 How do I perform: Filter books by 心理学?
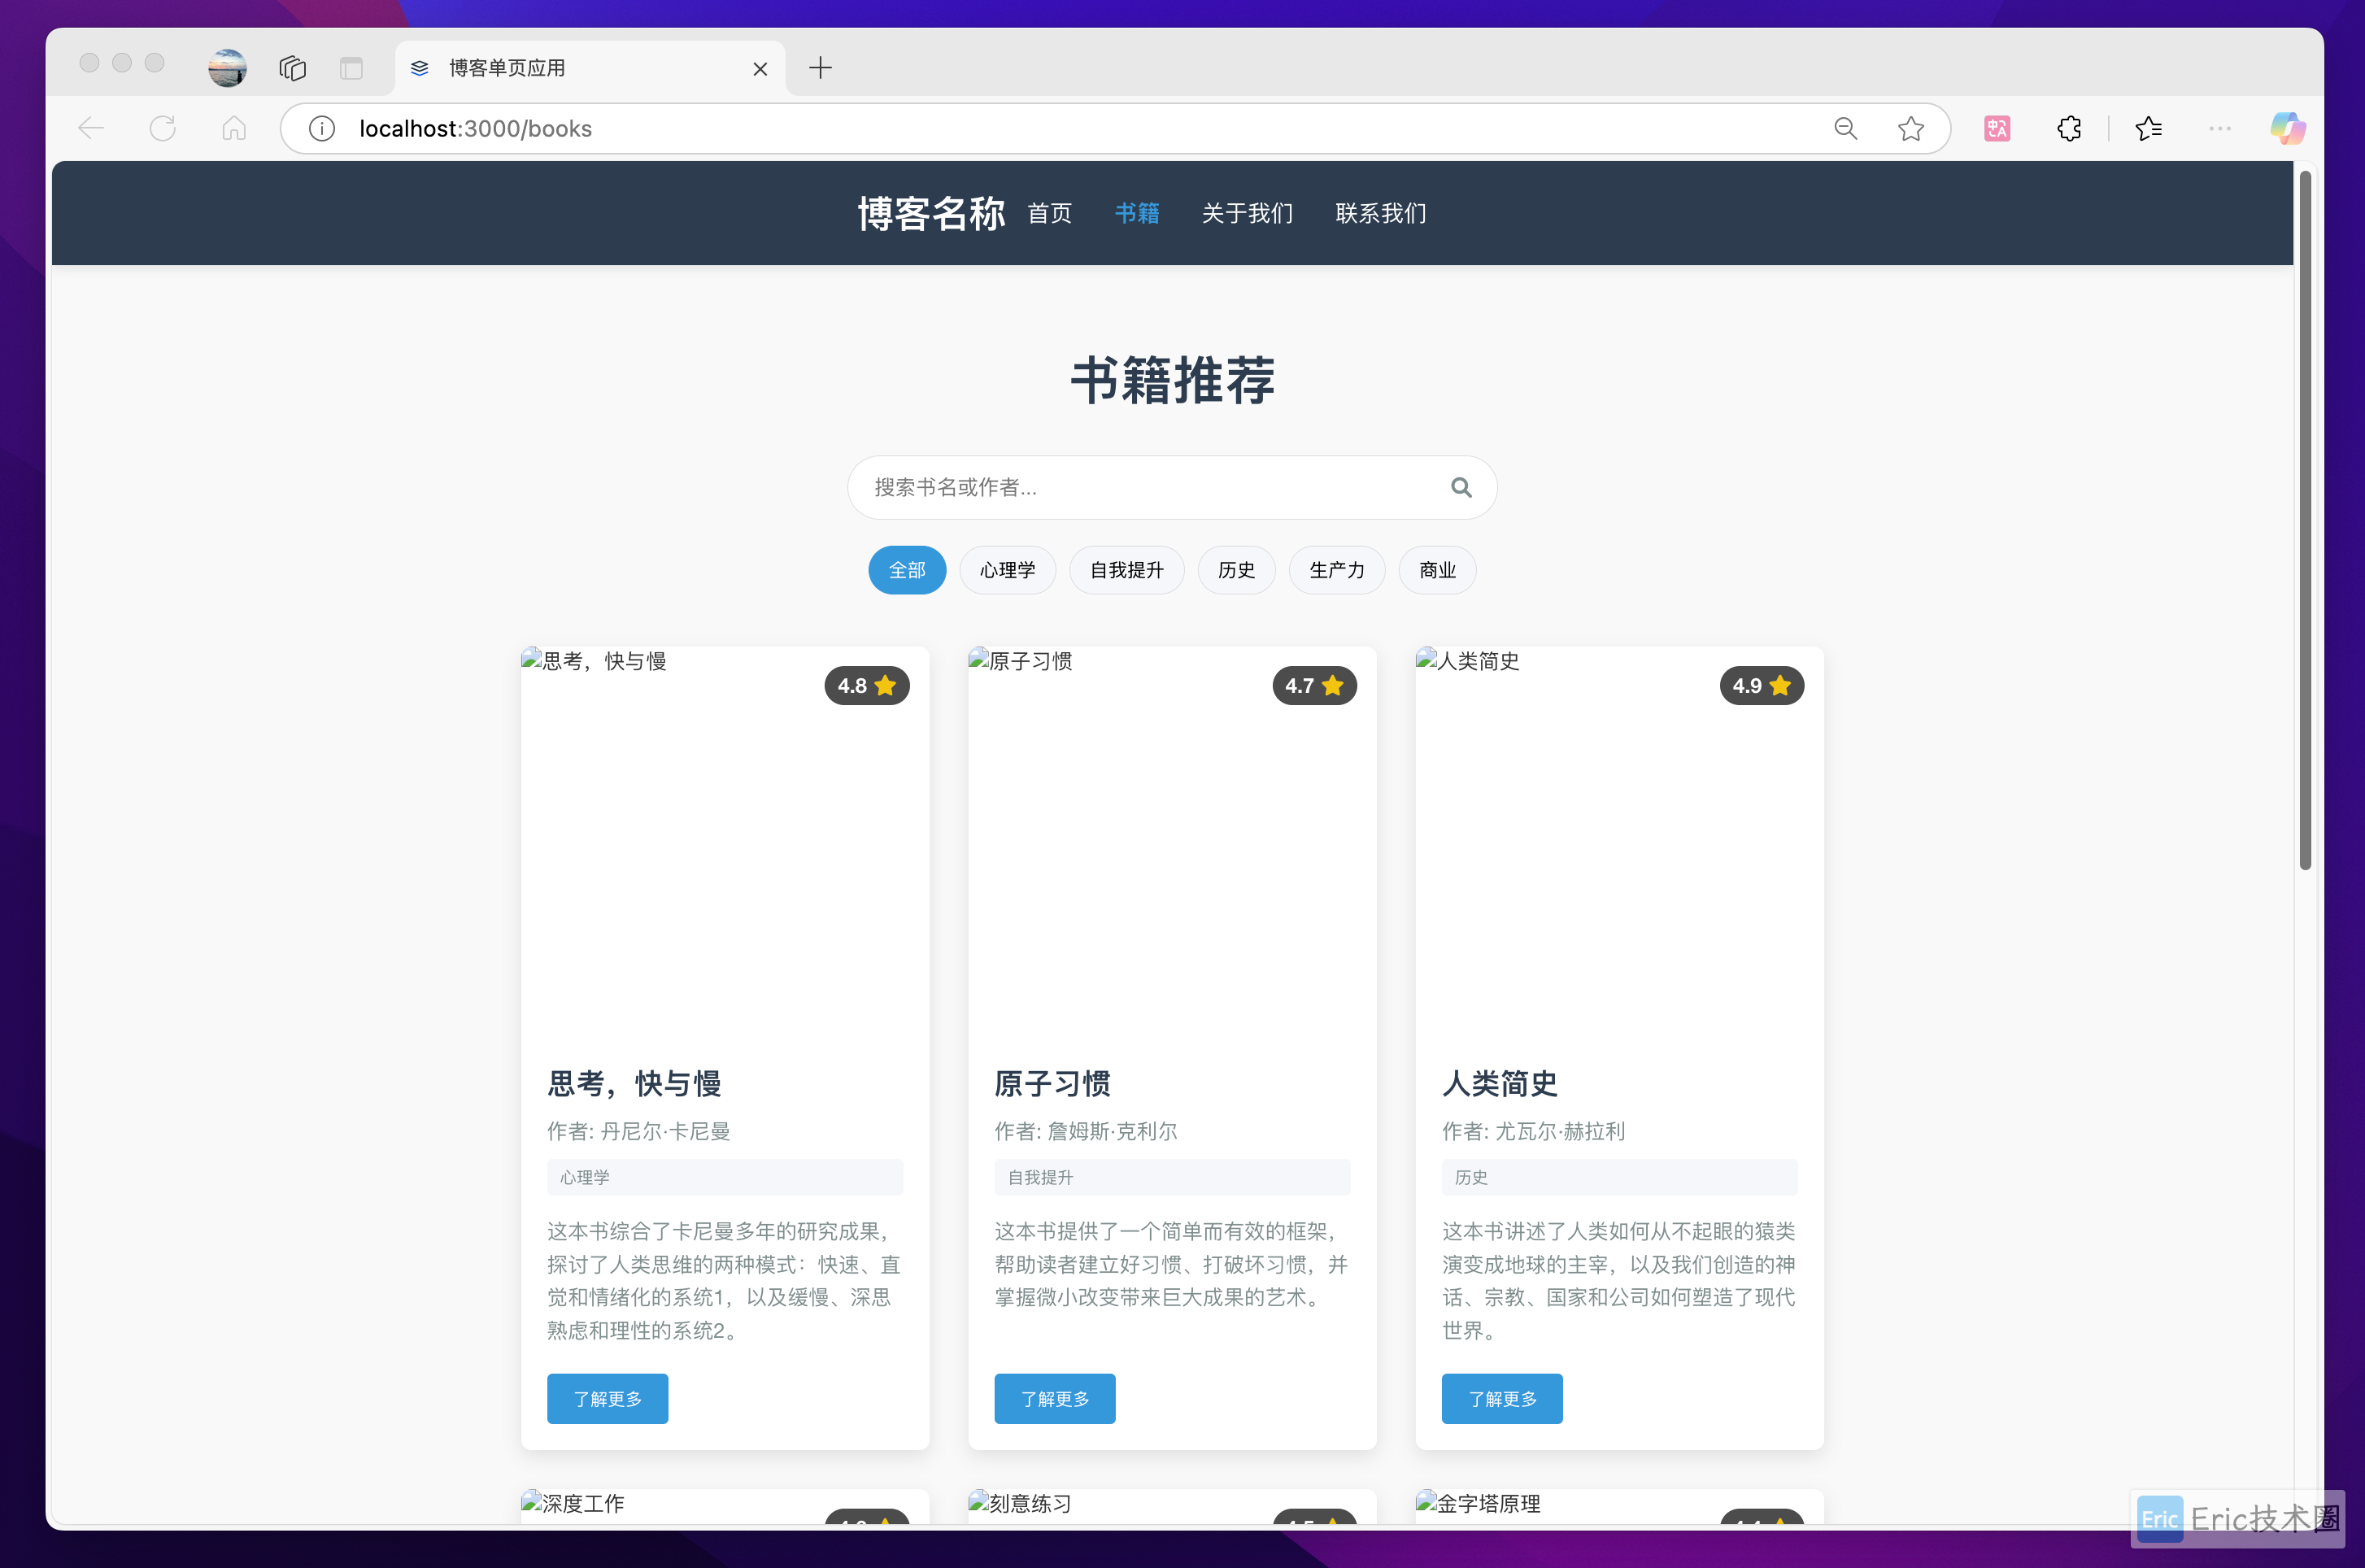1007,570
